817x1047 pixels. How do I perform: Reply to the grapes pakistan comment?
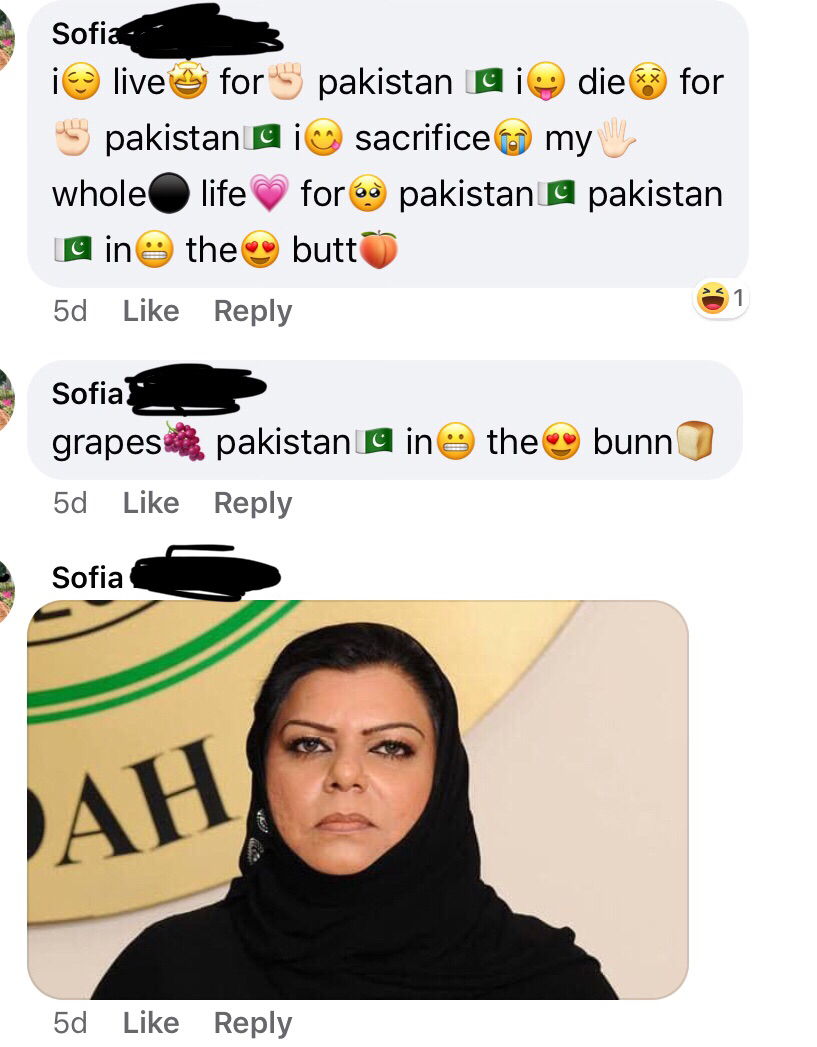tap(253, 503)
